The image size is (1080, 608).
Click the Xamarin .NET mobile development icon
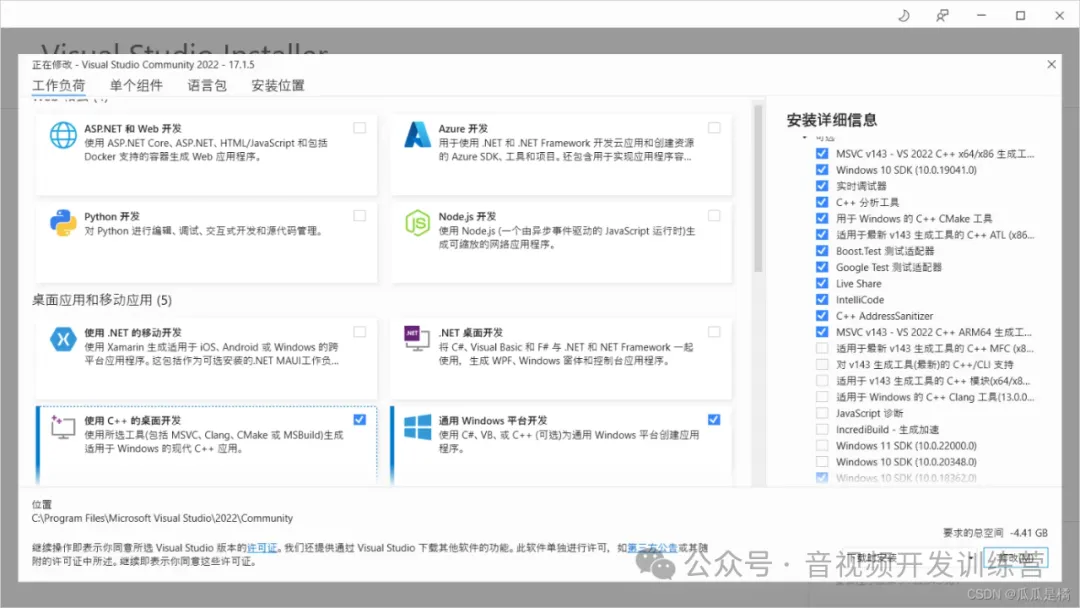64,339
